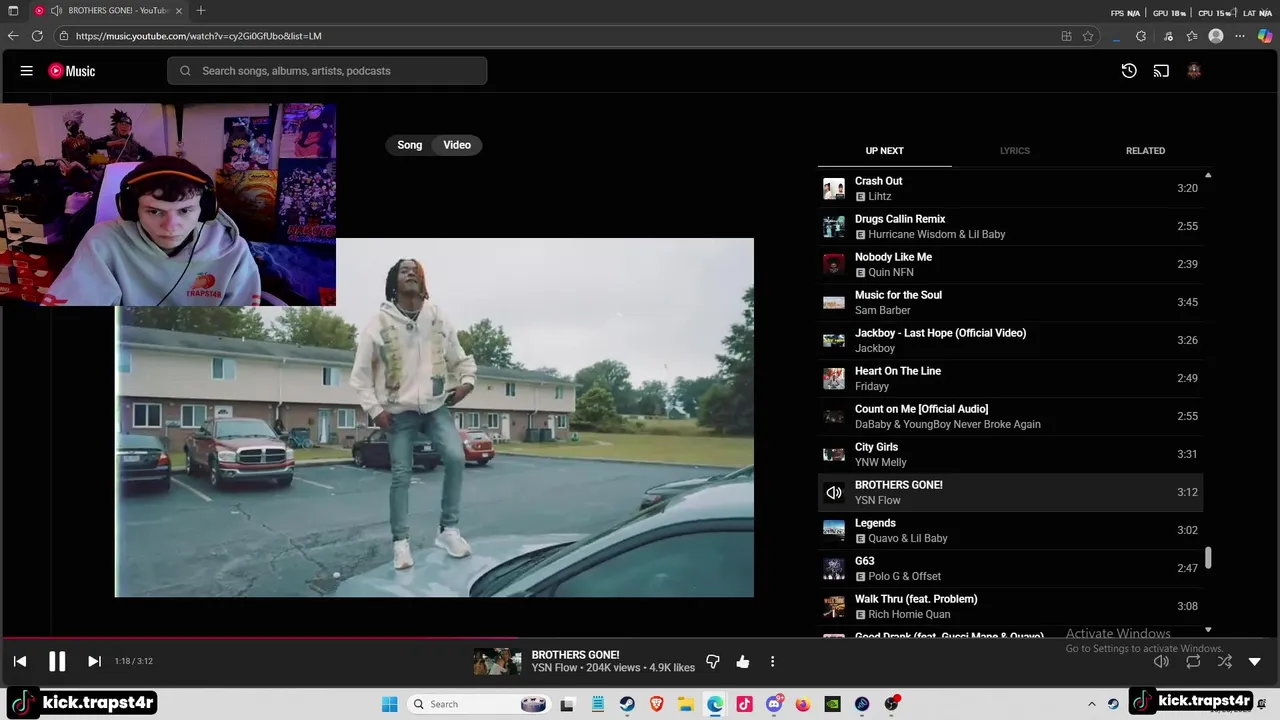Open browser favorites list icon

pyautogui.click(x=1192, y=36)
